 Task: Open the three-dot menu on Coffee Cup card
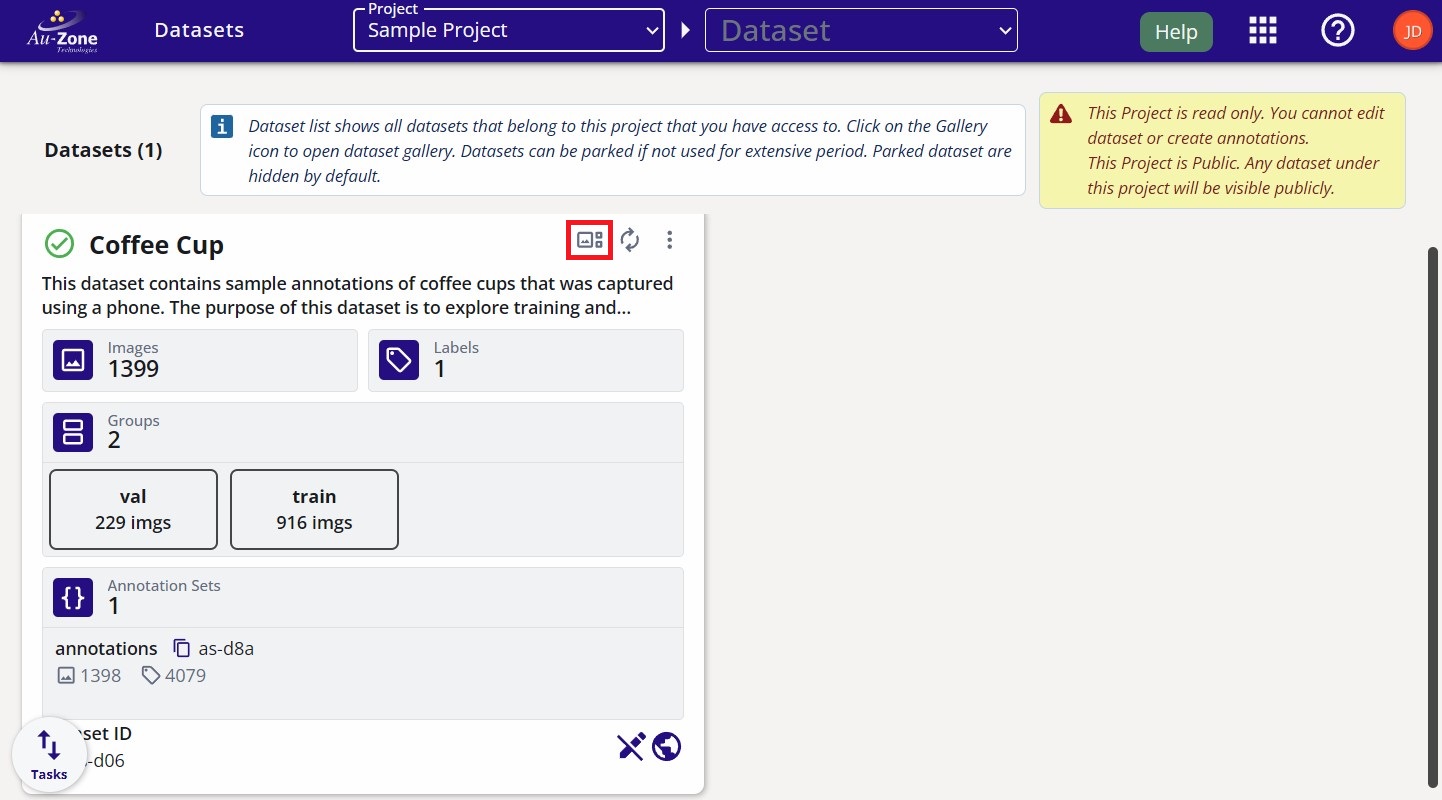[x=670, y=240]
